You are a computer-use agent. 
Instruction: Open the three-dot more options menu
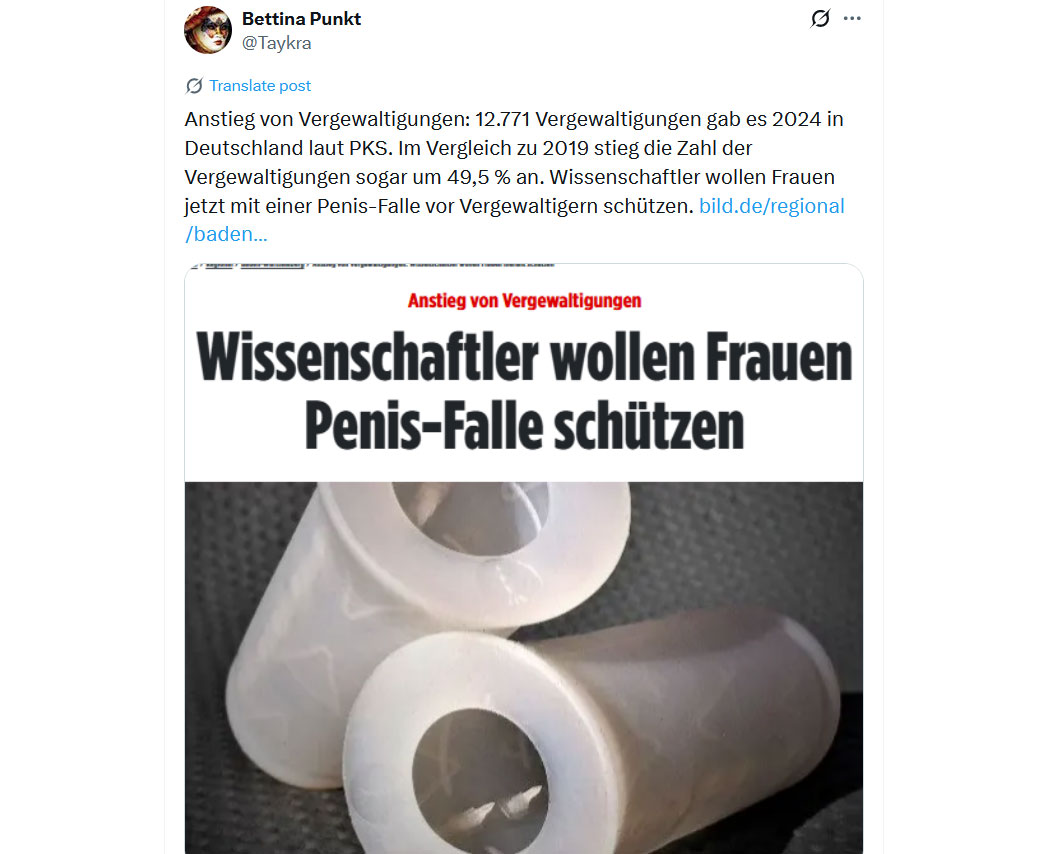pos(852,19)
